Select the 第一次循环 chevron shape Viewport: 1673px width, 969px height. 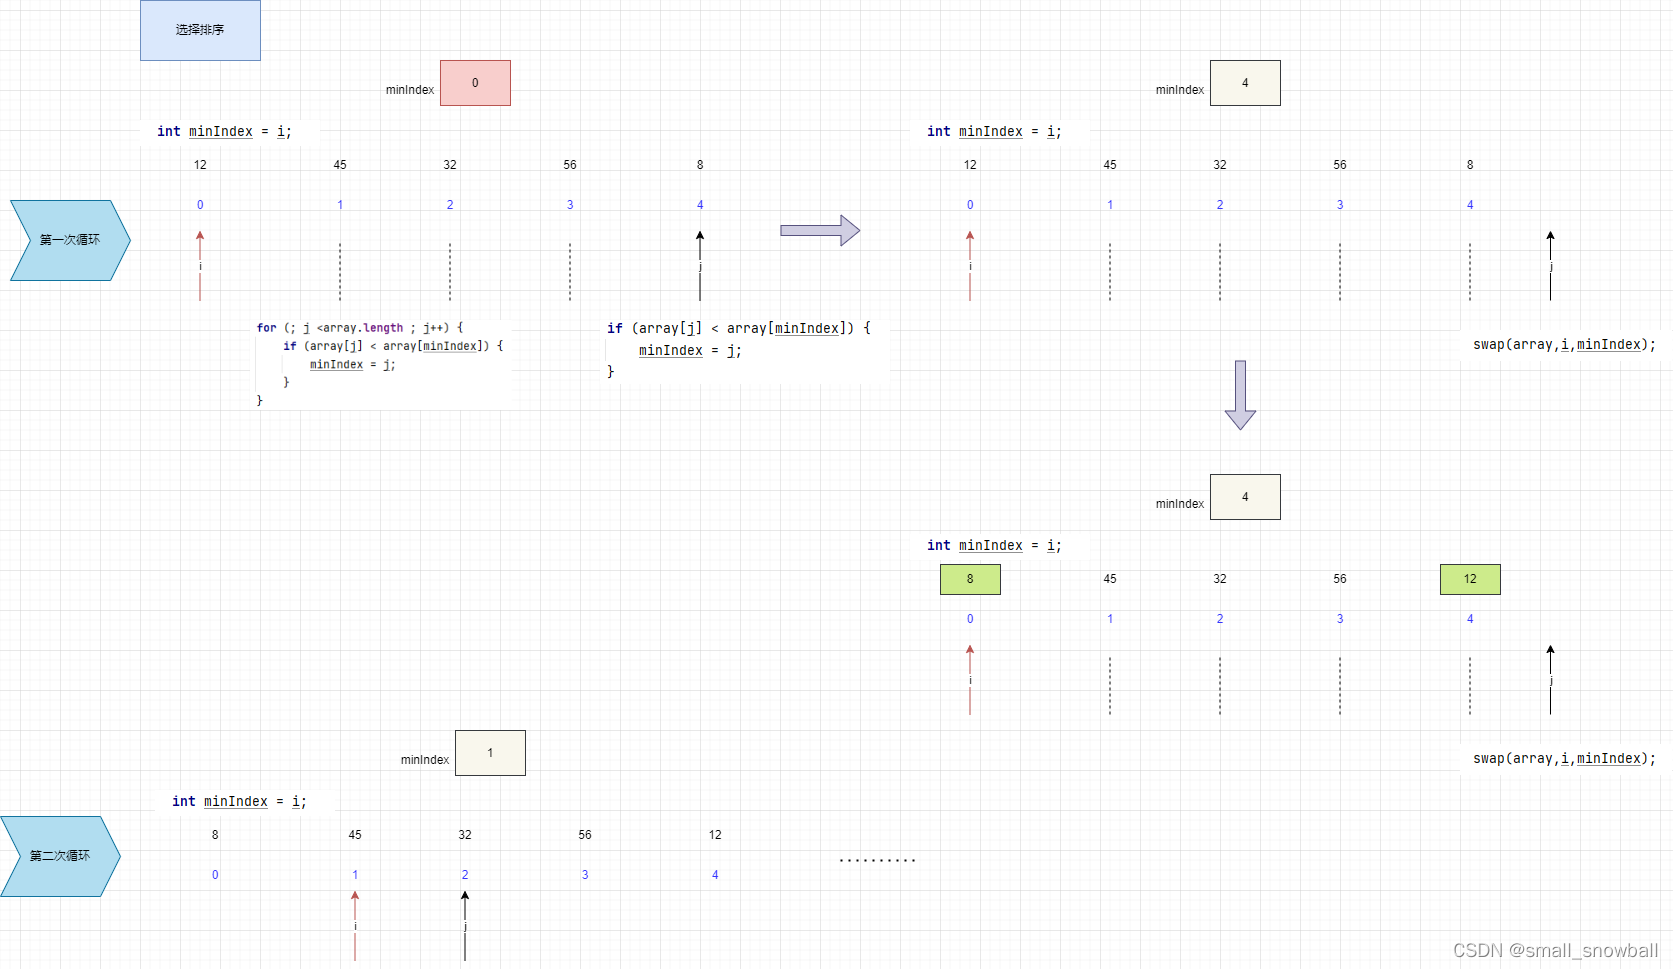coord(70,240)
